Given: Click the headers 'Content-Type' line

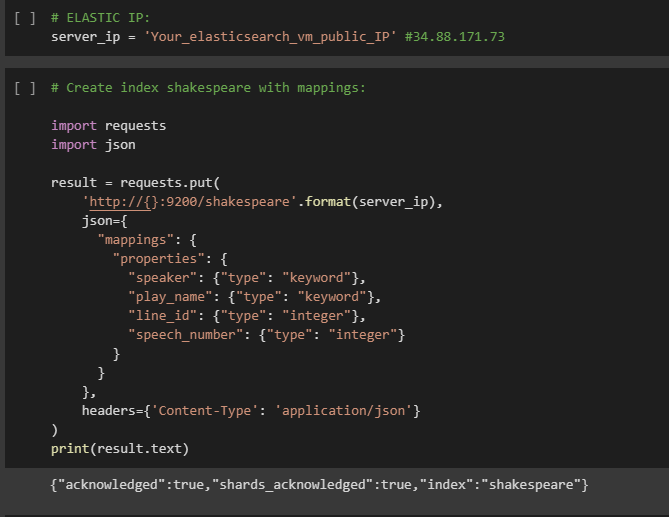Looking at the screenshot, I should (x=251, y=411).
